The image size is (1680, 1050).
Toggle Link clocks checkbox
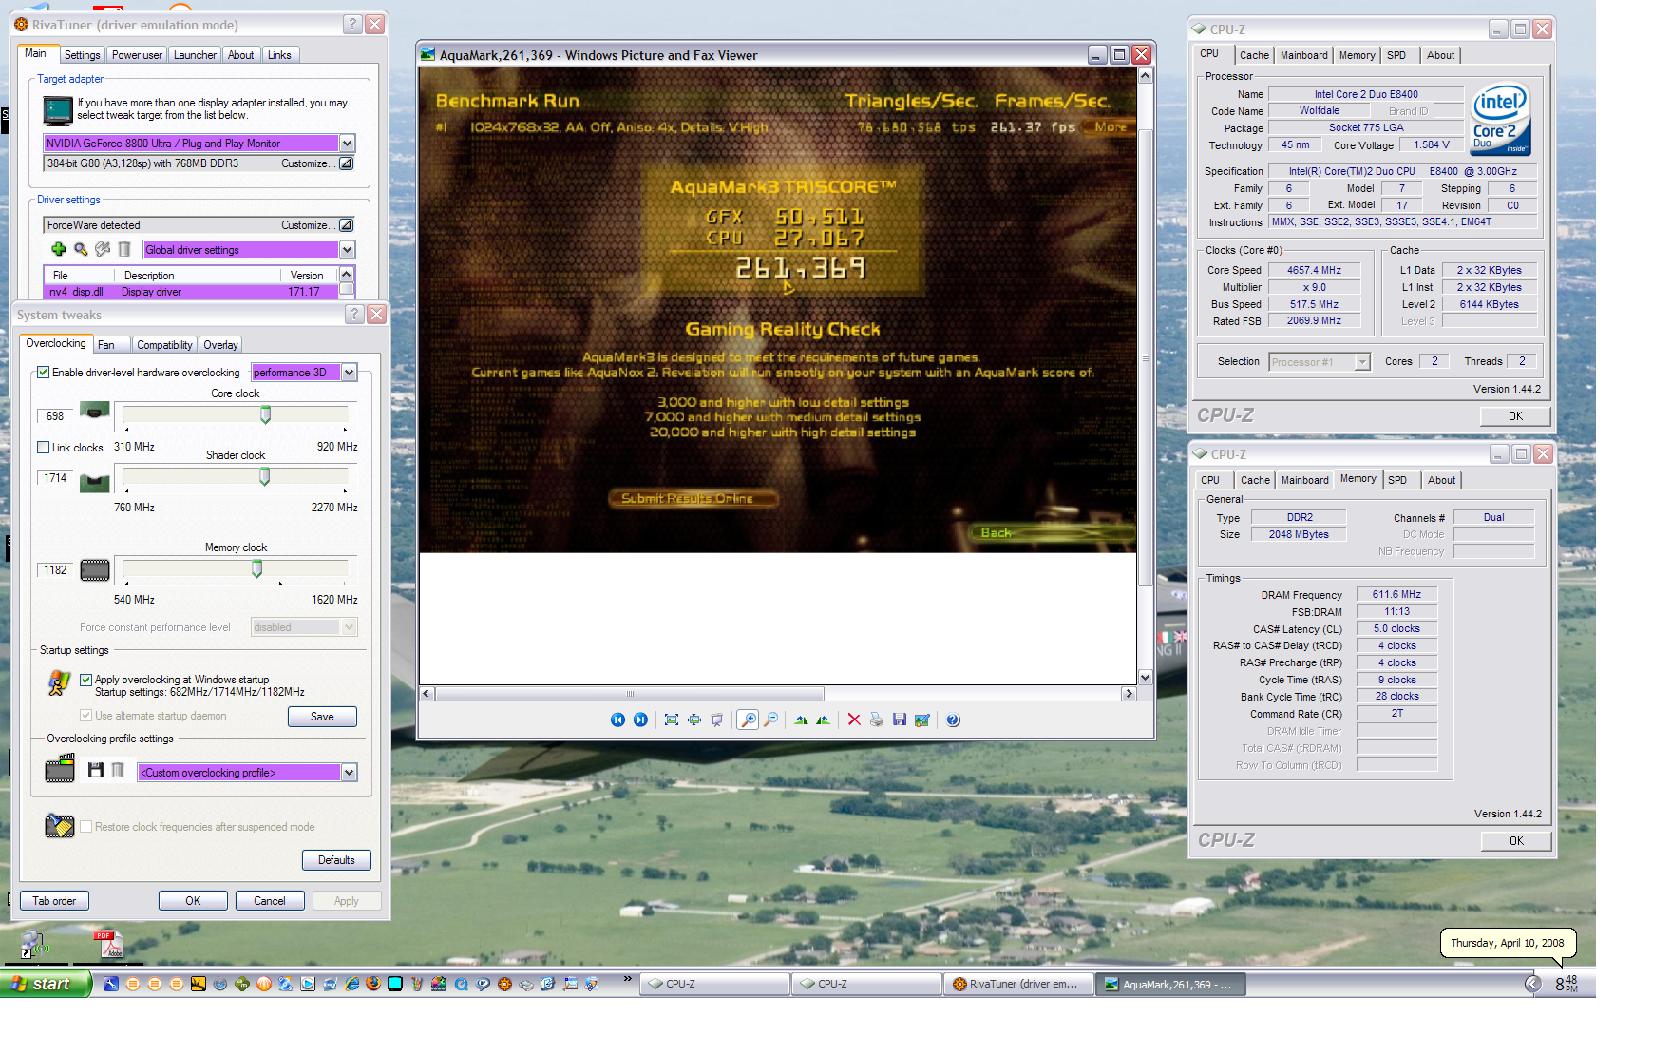(43, 447)
